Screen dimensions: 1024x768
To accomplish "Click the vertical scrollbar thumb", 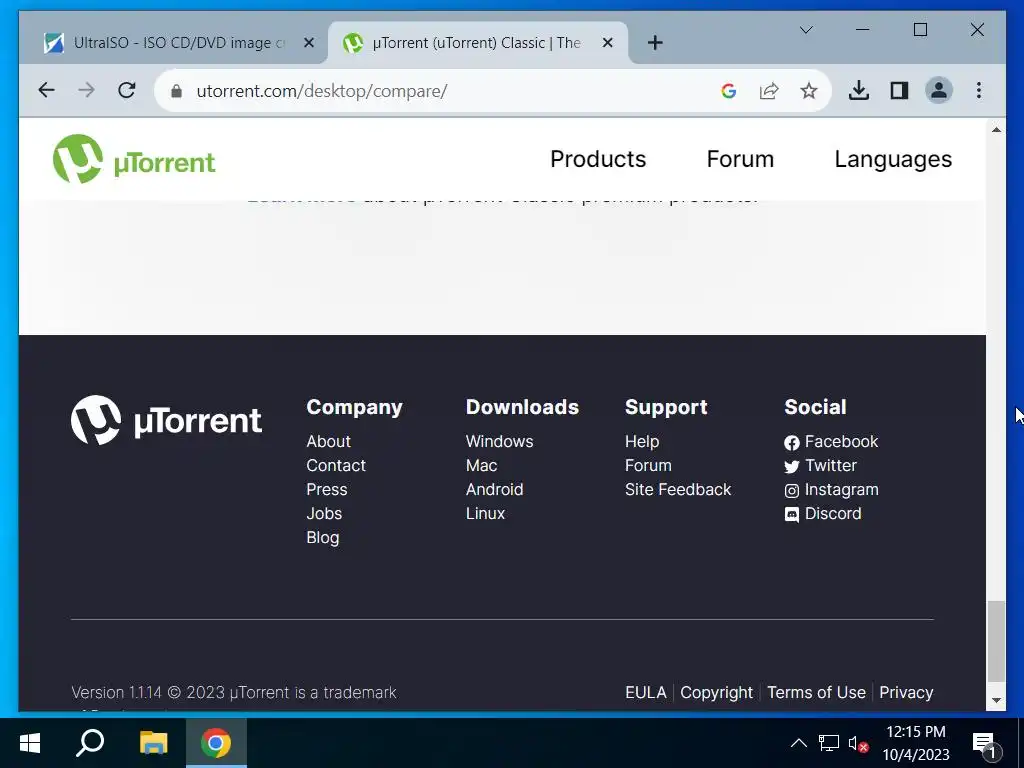I will (996, 641).
